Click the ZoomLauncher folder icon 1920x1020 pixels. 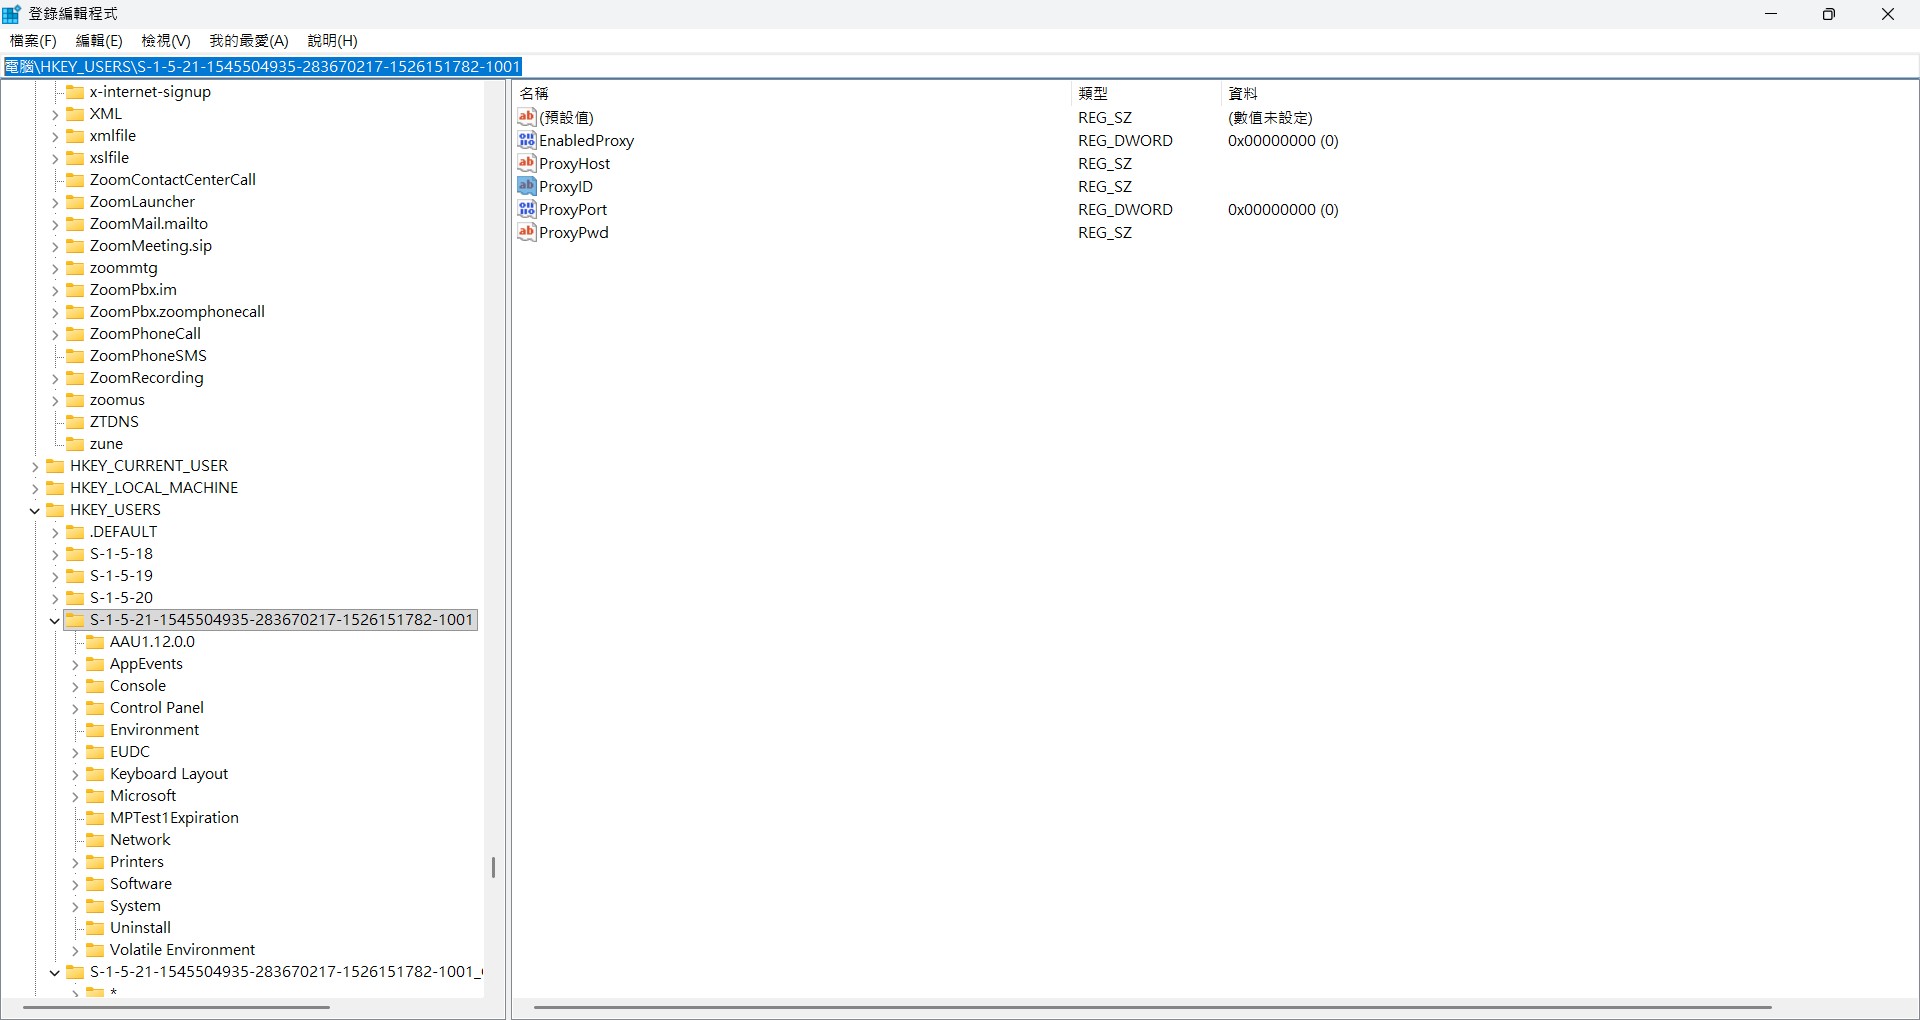tap(75, 201)
